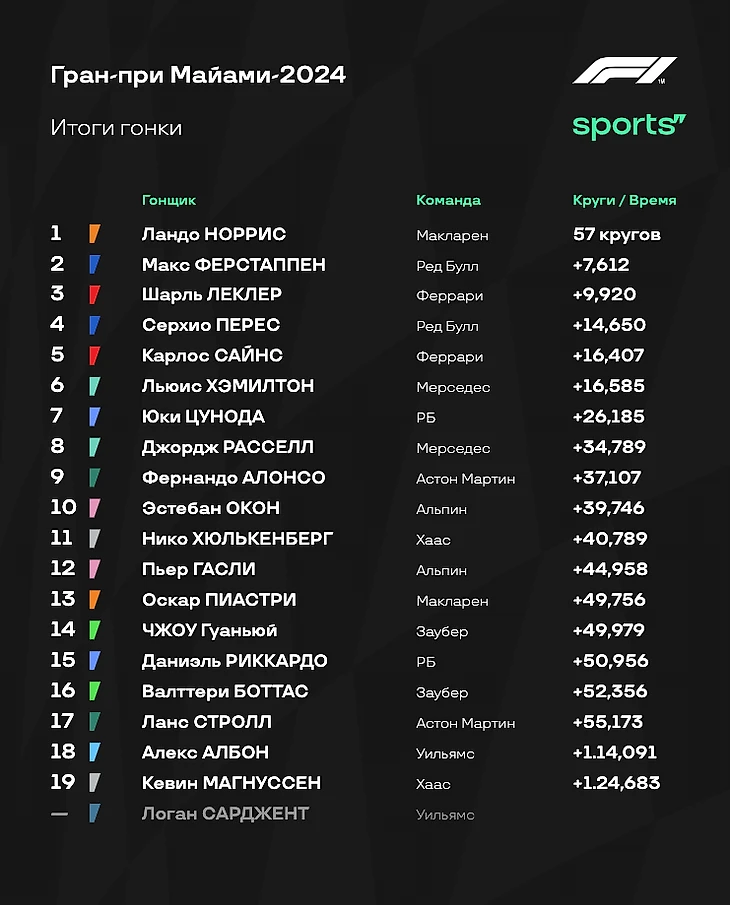Select driver name Фернандо АЛОНСО
This screenshot has height=905, width=730.
(233, 478)
